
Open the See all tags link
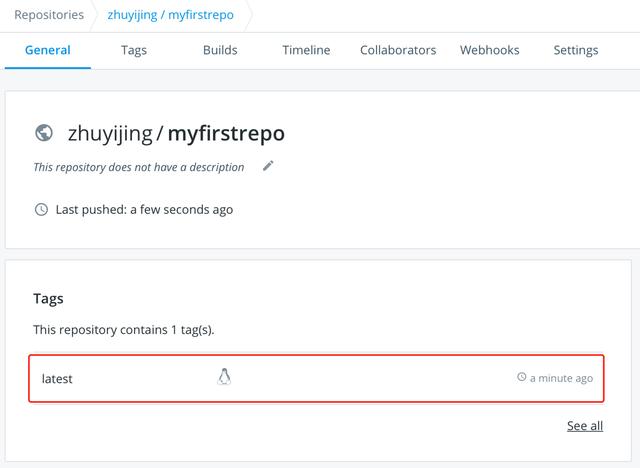coord(585,426)
